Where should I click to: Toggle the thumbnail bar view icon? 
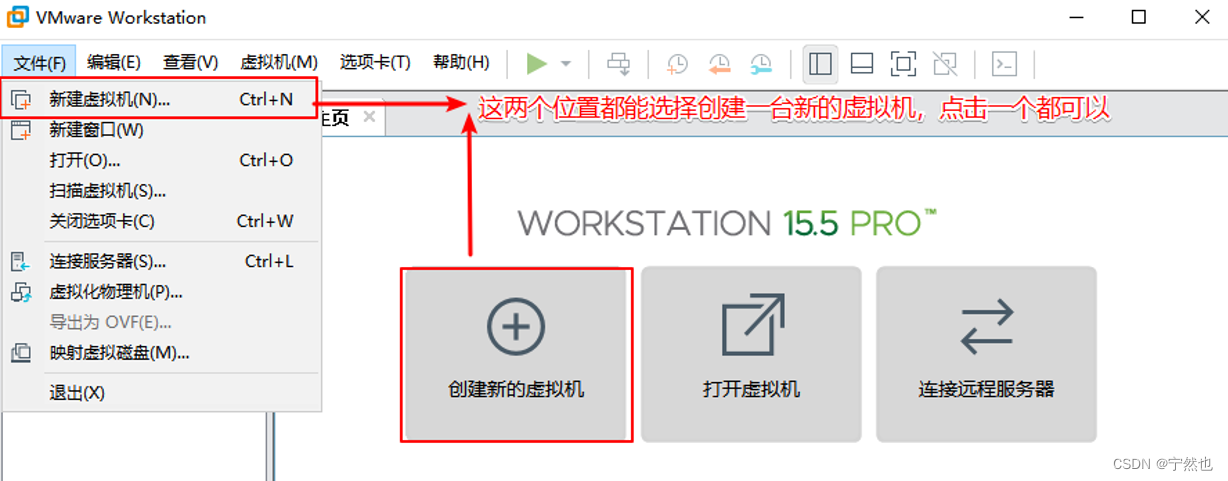(x=862, y=64)
